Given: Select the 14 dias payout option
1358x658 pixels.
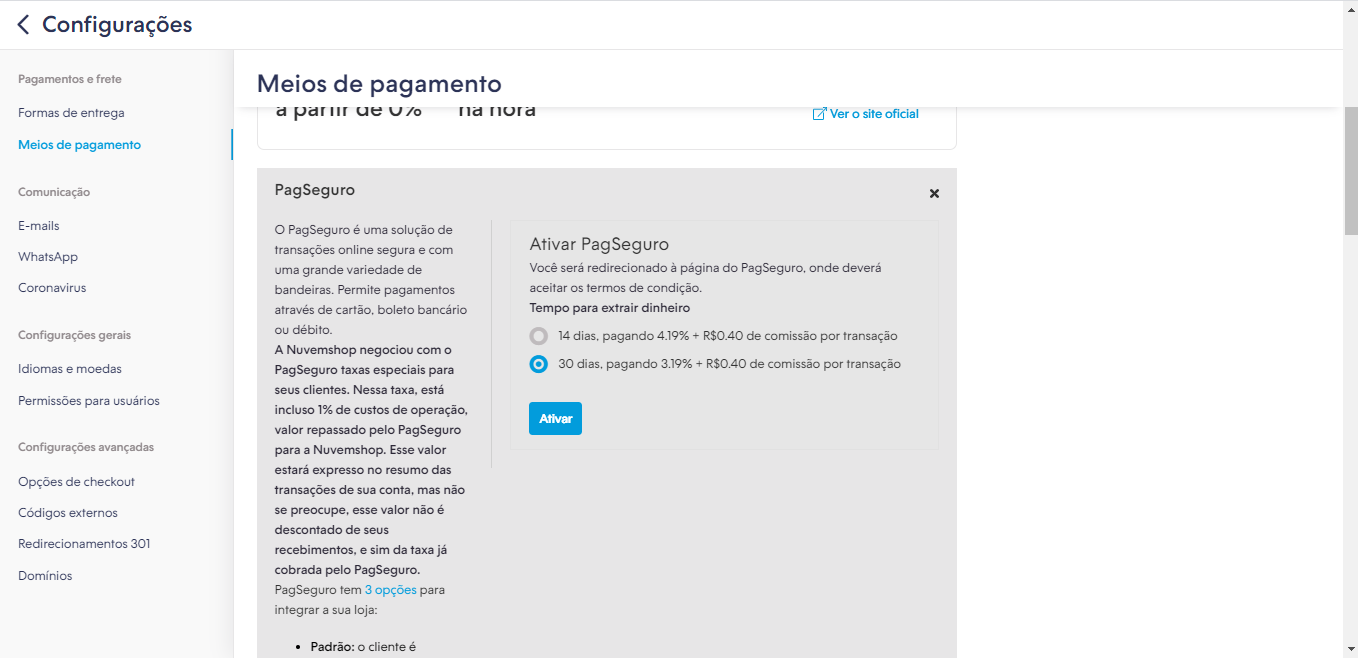Looking at the screenshot, I should [x=539, y=336].
